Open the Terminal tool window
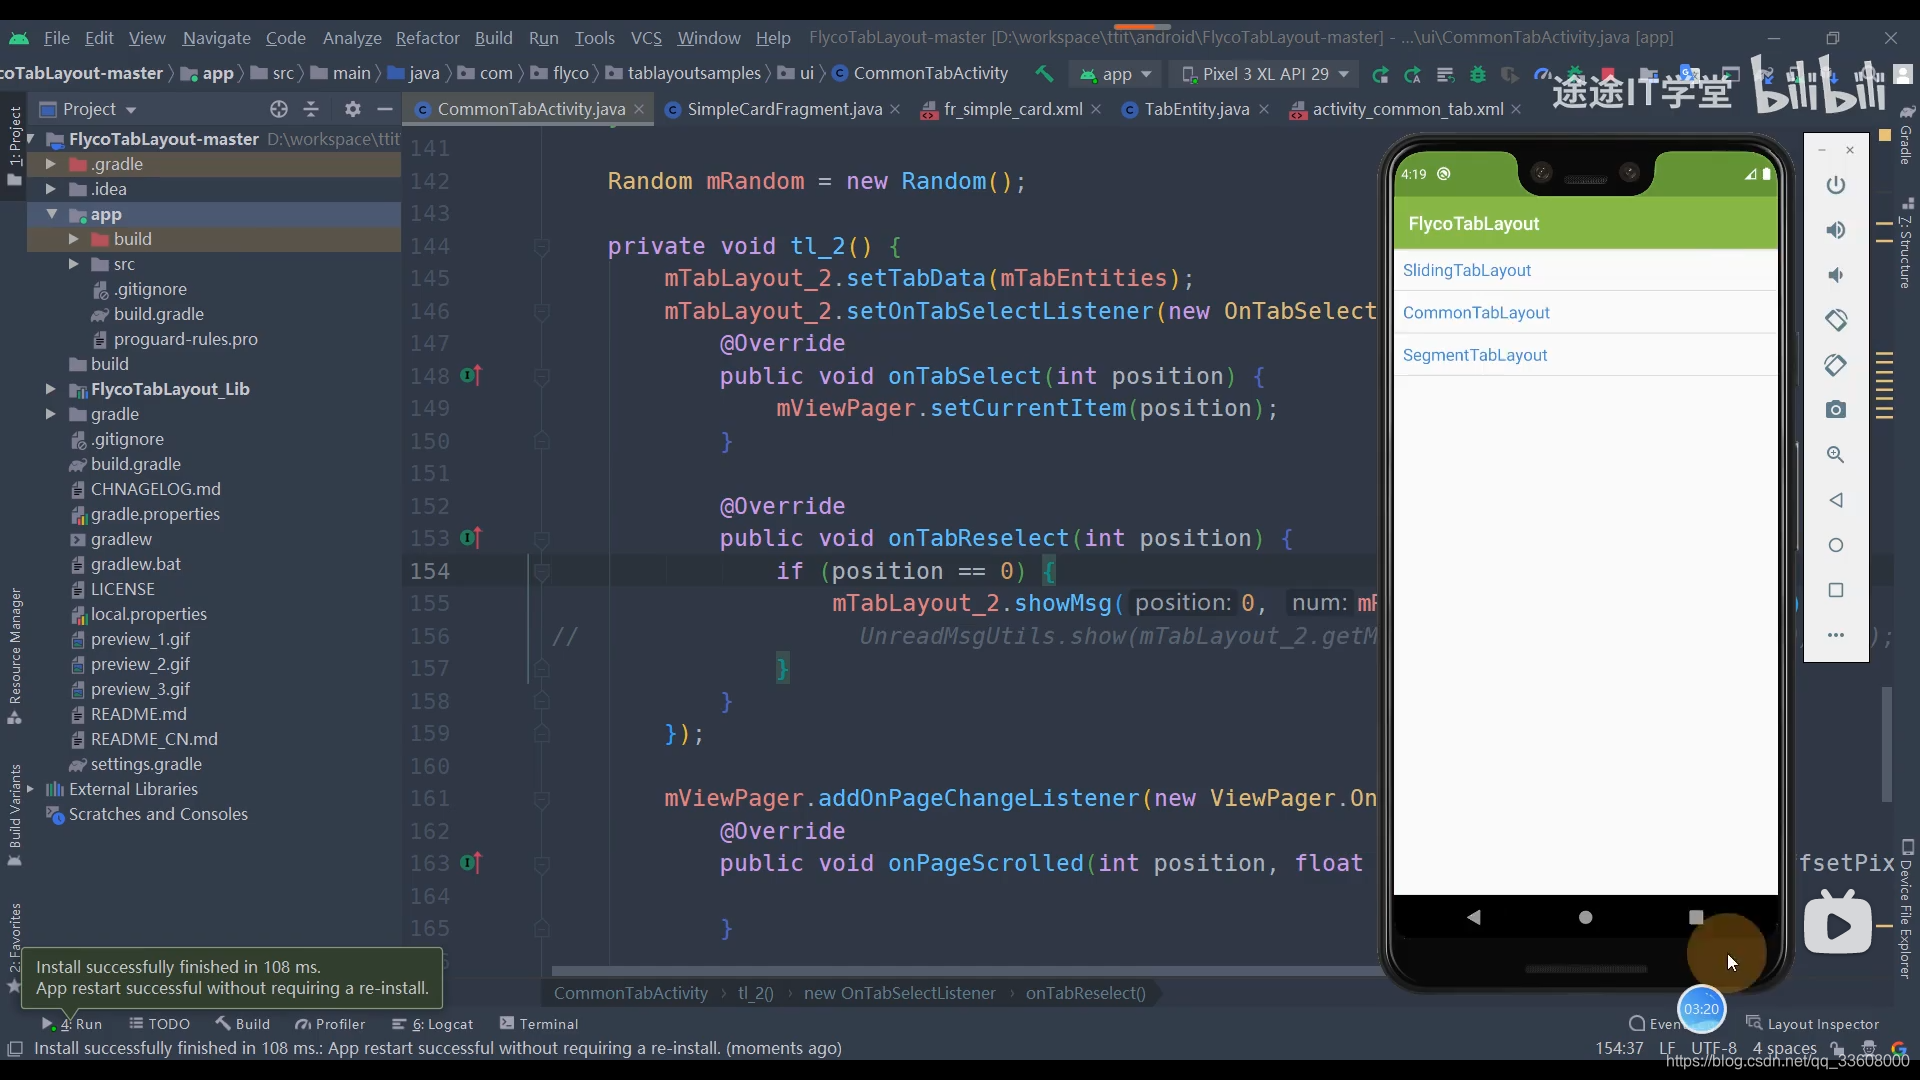Viewport: 1920px width, 1080px height. tap(538, 1024)
